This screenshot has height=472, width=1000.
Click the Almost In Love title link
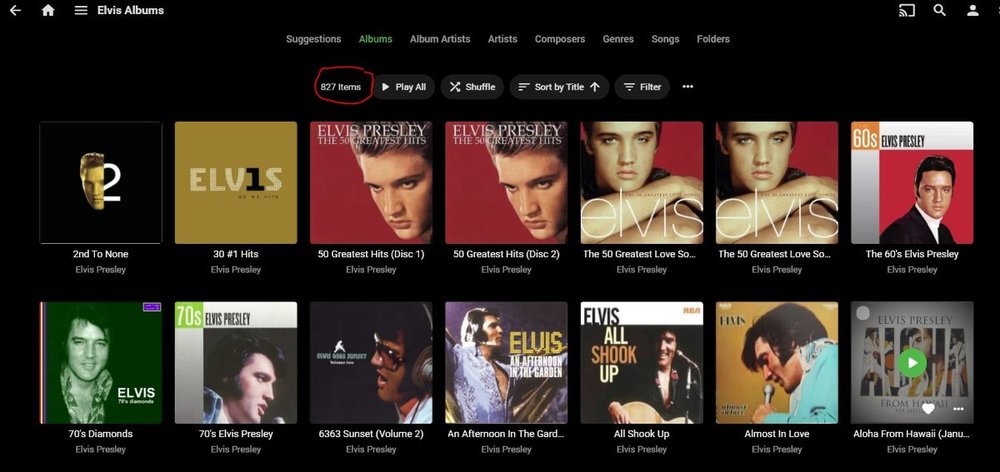[x=777, y=434]
